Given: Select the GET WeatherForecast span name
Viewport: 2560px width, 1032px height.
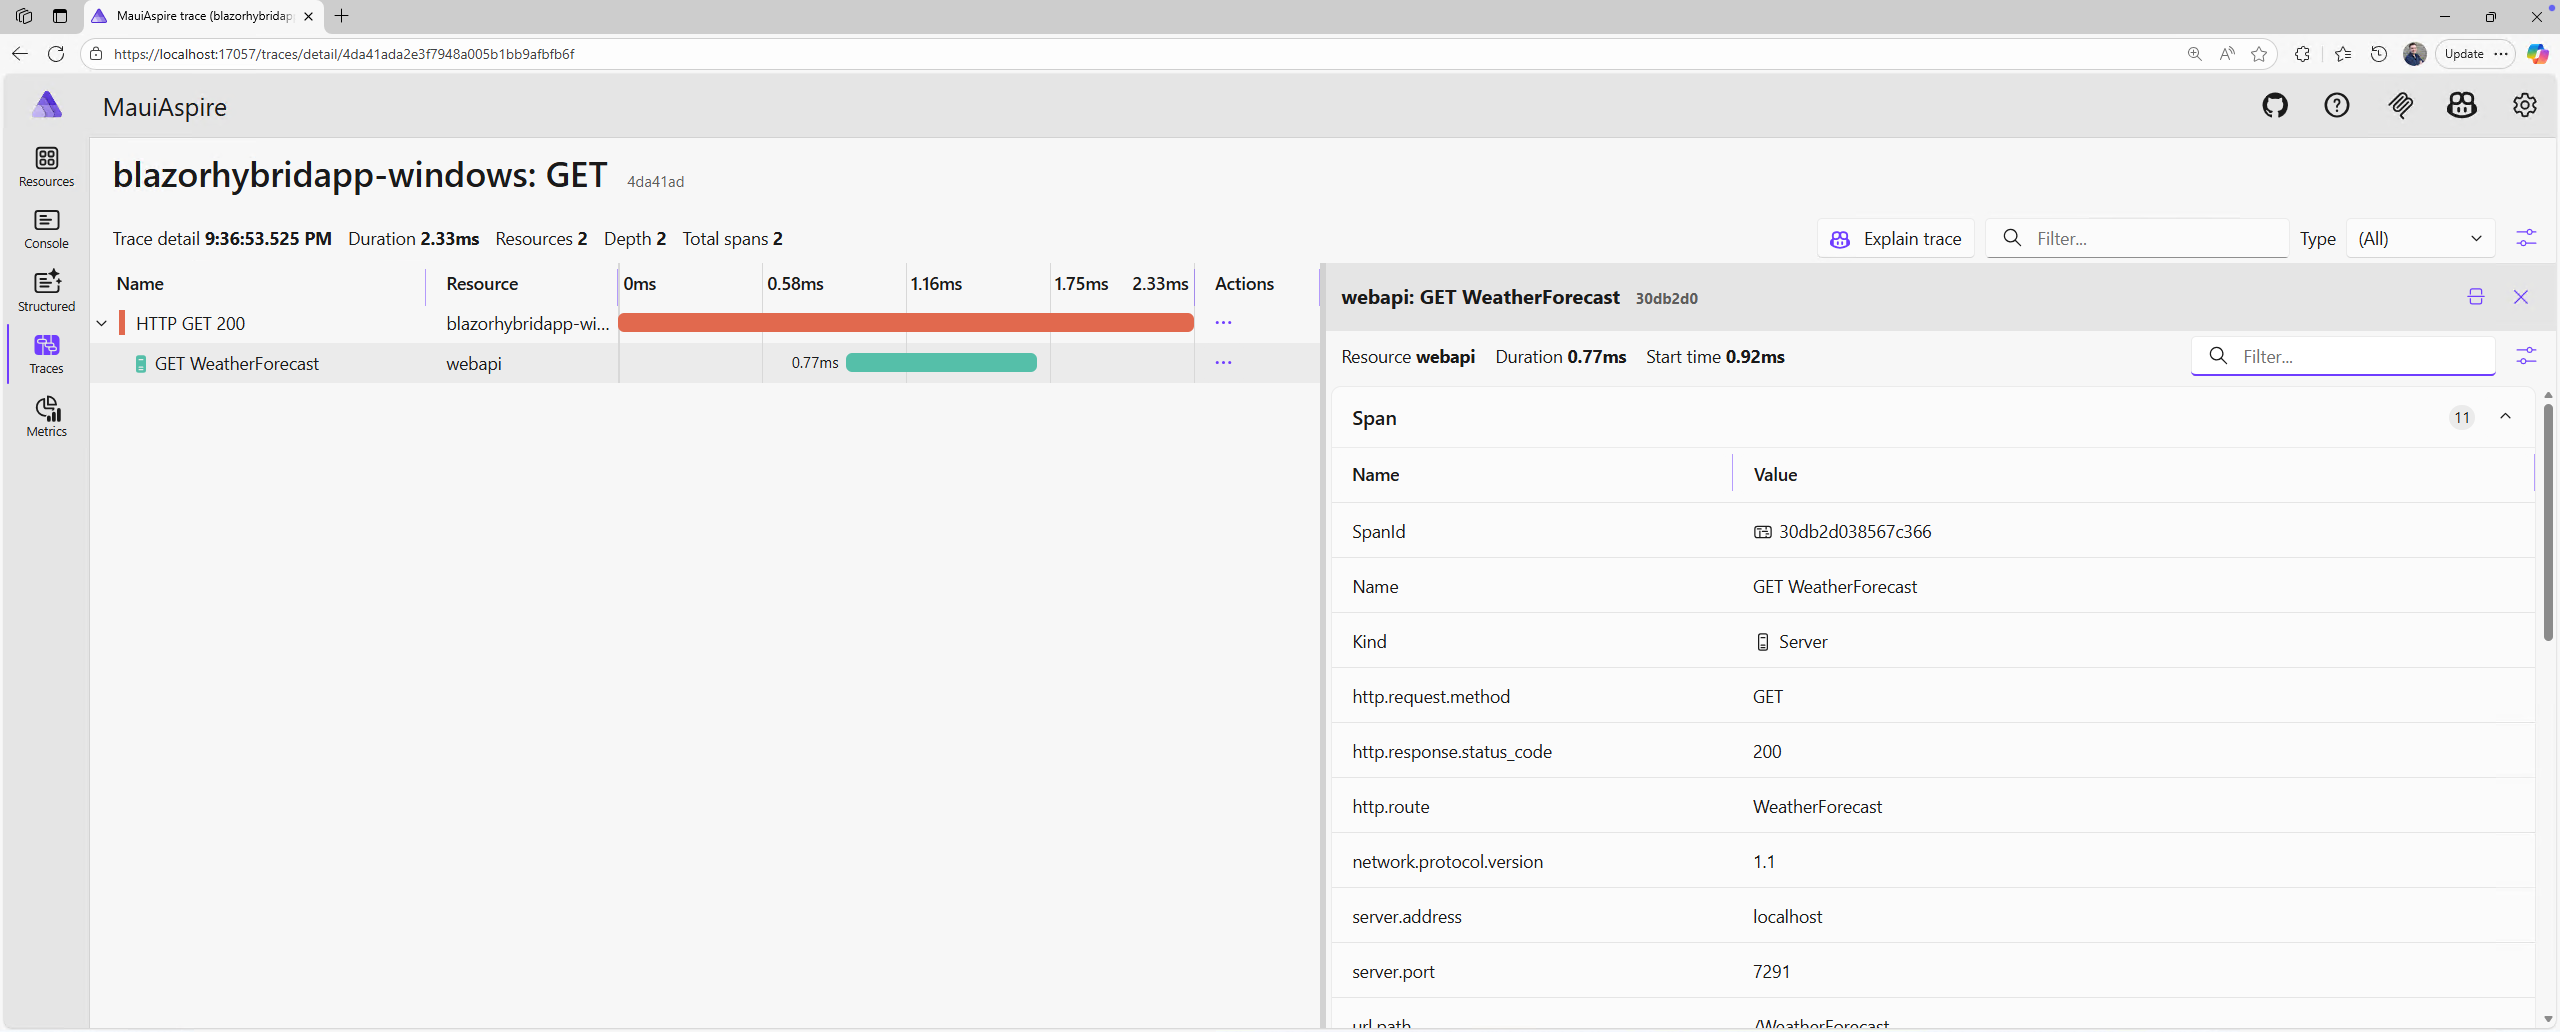Looking at the screenshot, I should click(x=237, y=363).
